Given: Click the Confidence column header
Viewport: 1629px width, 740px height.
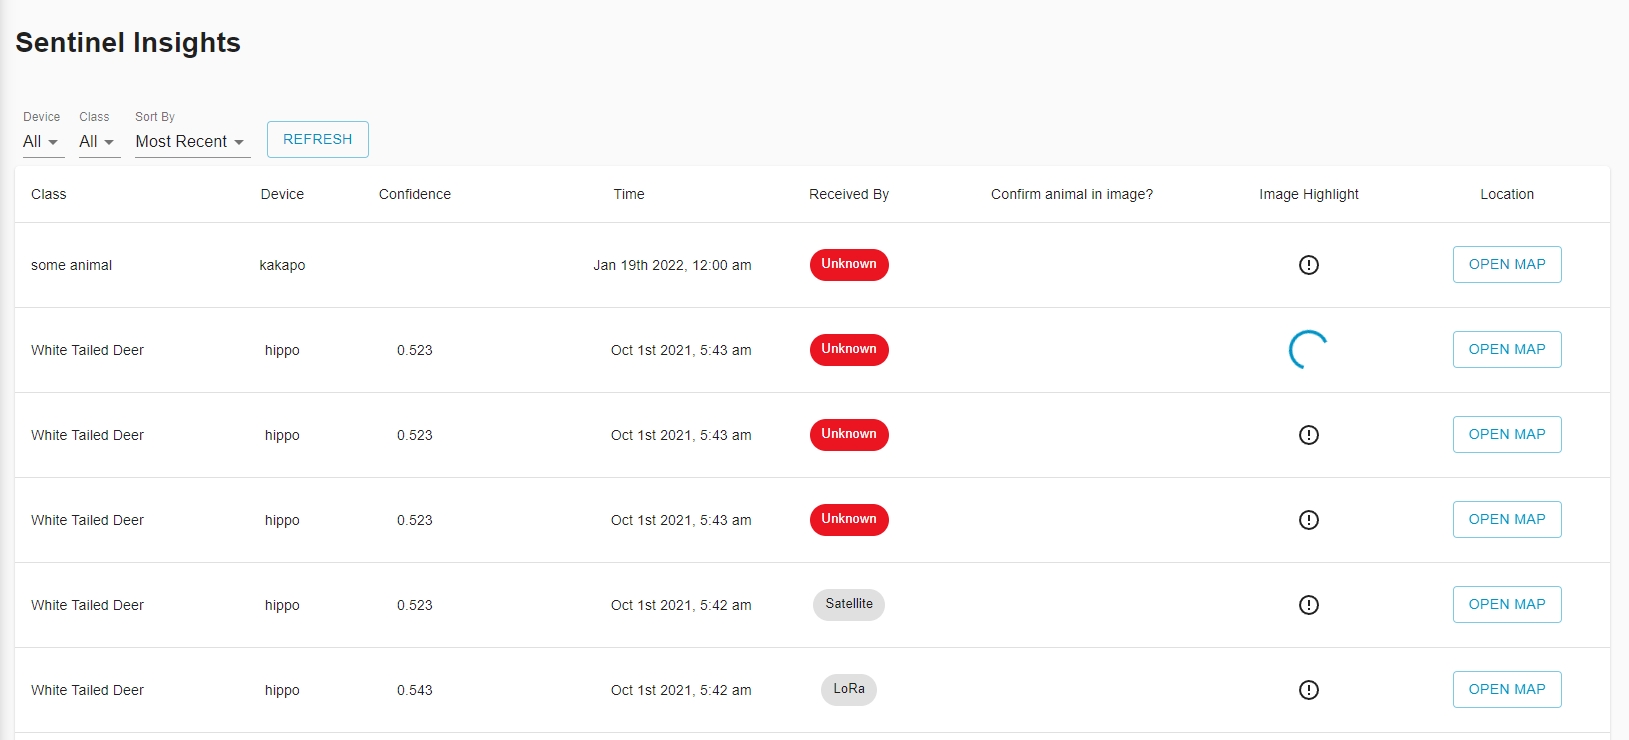Looking at the screenshot, I should 414,194.
